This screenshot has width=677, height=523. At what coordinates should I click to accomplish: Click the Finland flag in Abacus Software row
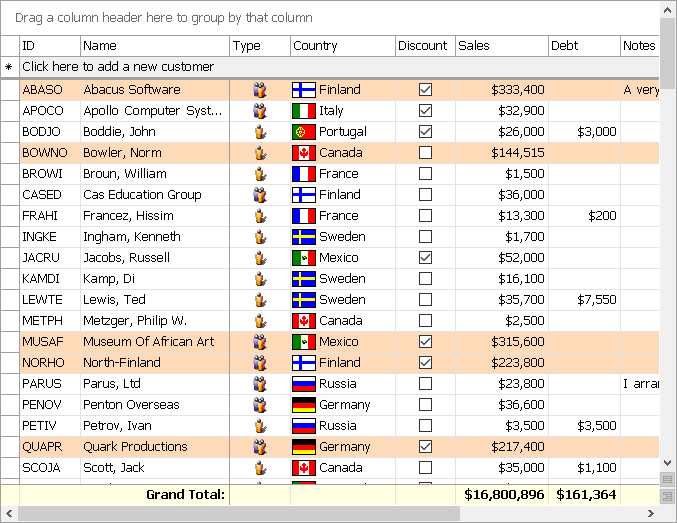point(303,90)
